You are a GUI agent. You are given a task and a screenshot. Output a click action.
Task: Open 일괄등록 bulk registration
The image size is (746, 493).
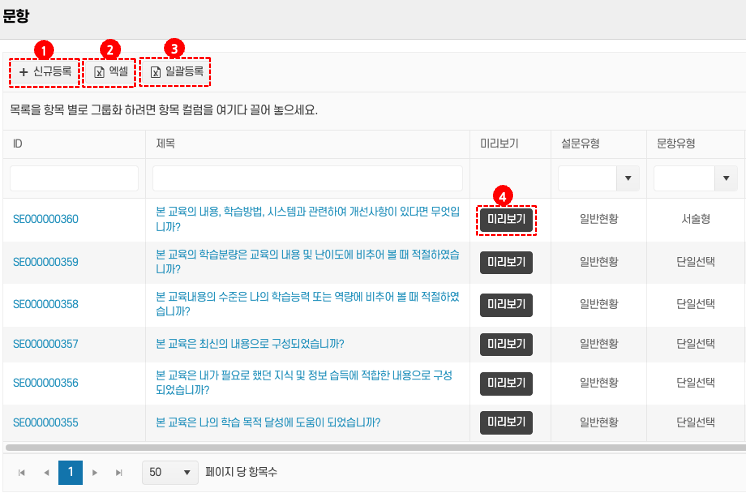click(x=177, y=72)
